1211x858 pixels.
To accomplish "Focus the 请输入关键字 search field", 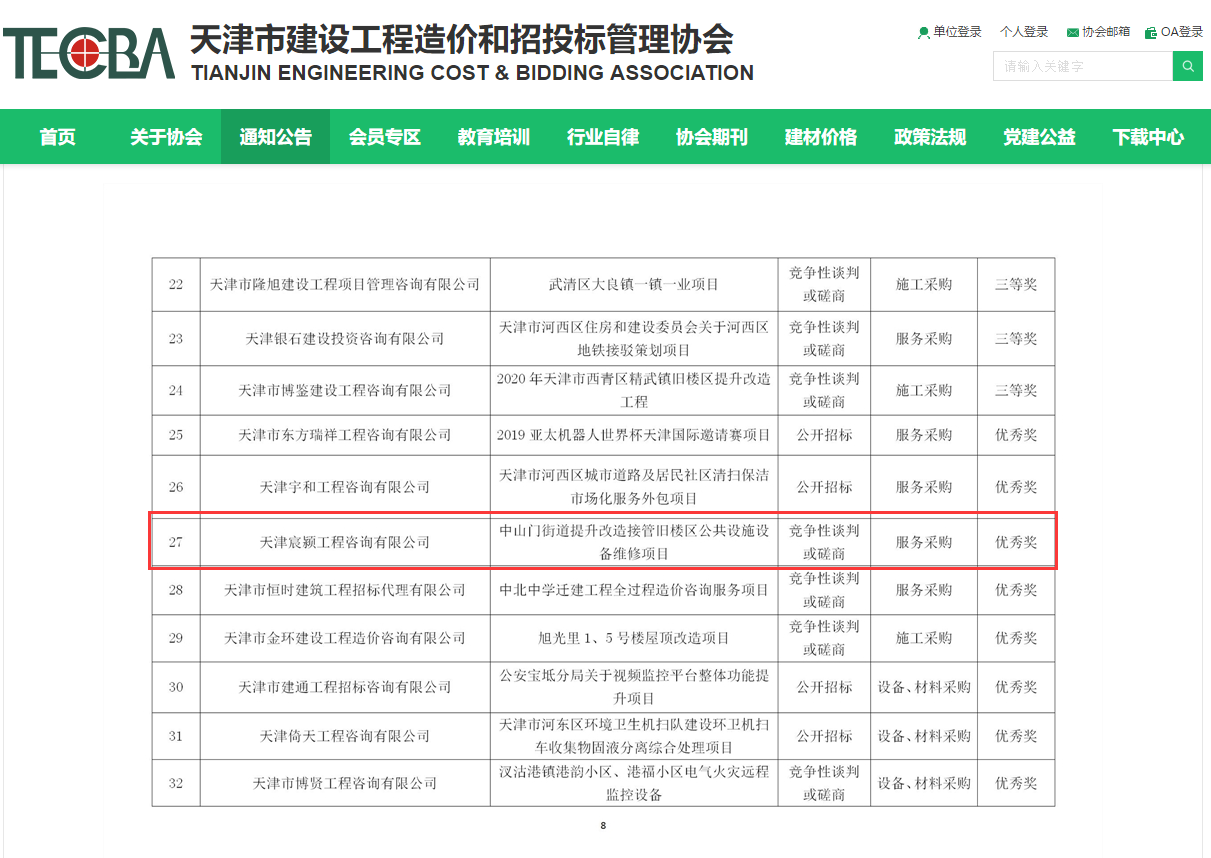I will pos(1083,66).
